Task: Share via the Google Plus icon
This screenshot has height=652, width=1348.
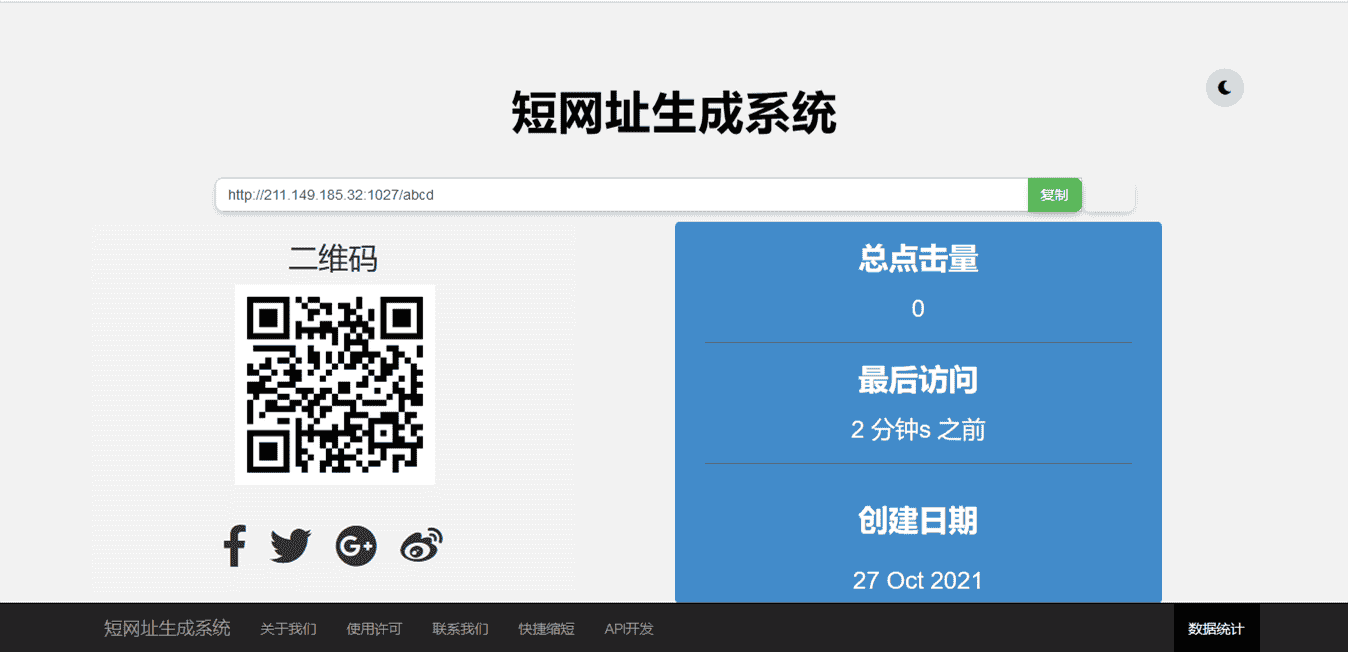Action: 356,546
